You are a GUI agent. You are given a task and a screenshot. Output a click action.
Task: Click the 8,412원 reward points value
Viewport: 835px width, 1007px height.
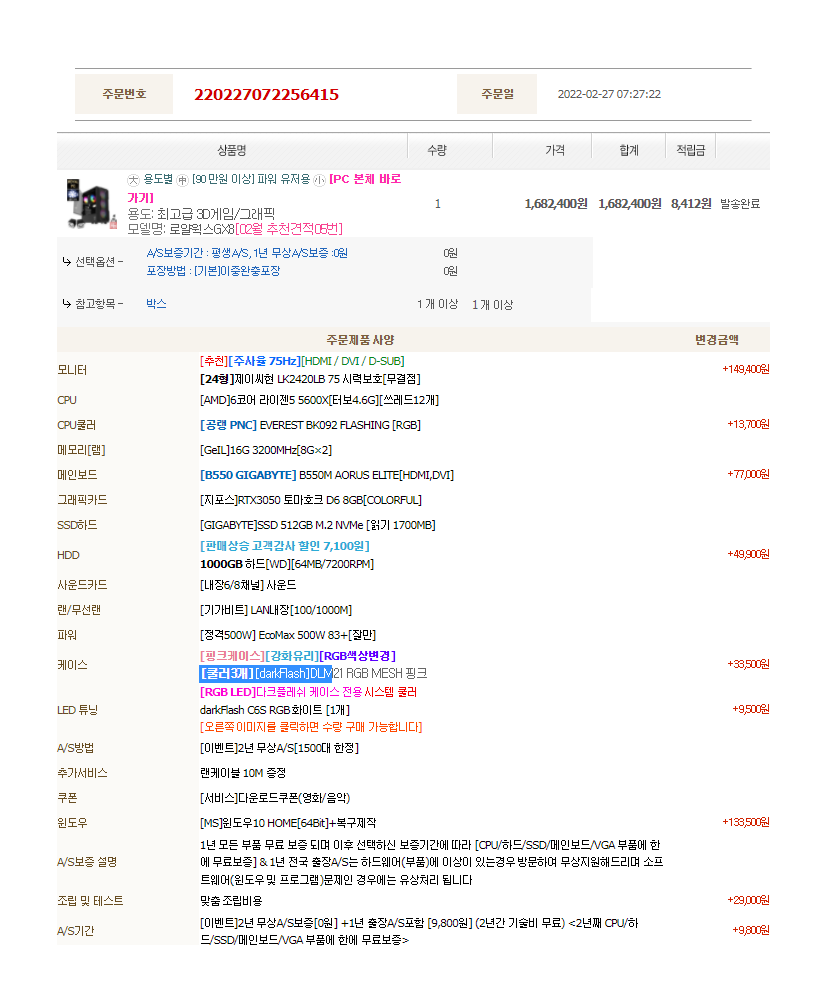coord(691,204)
